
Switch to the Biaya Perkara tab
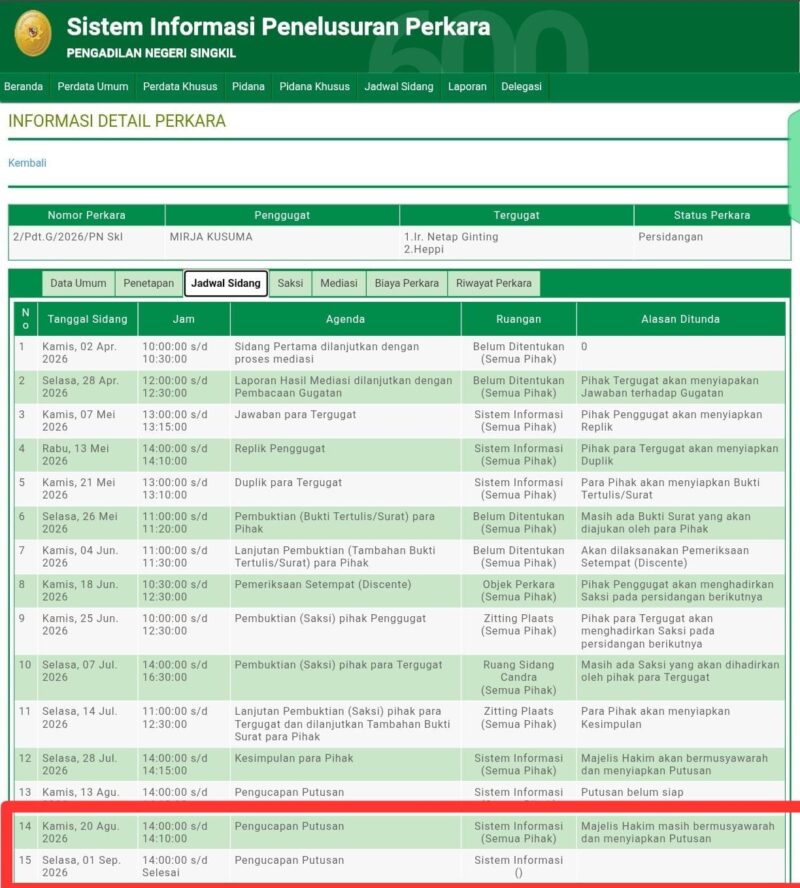pyautogui.click(x=407, y=283)
